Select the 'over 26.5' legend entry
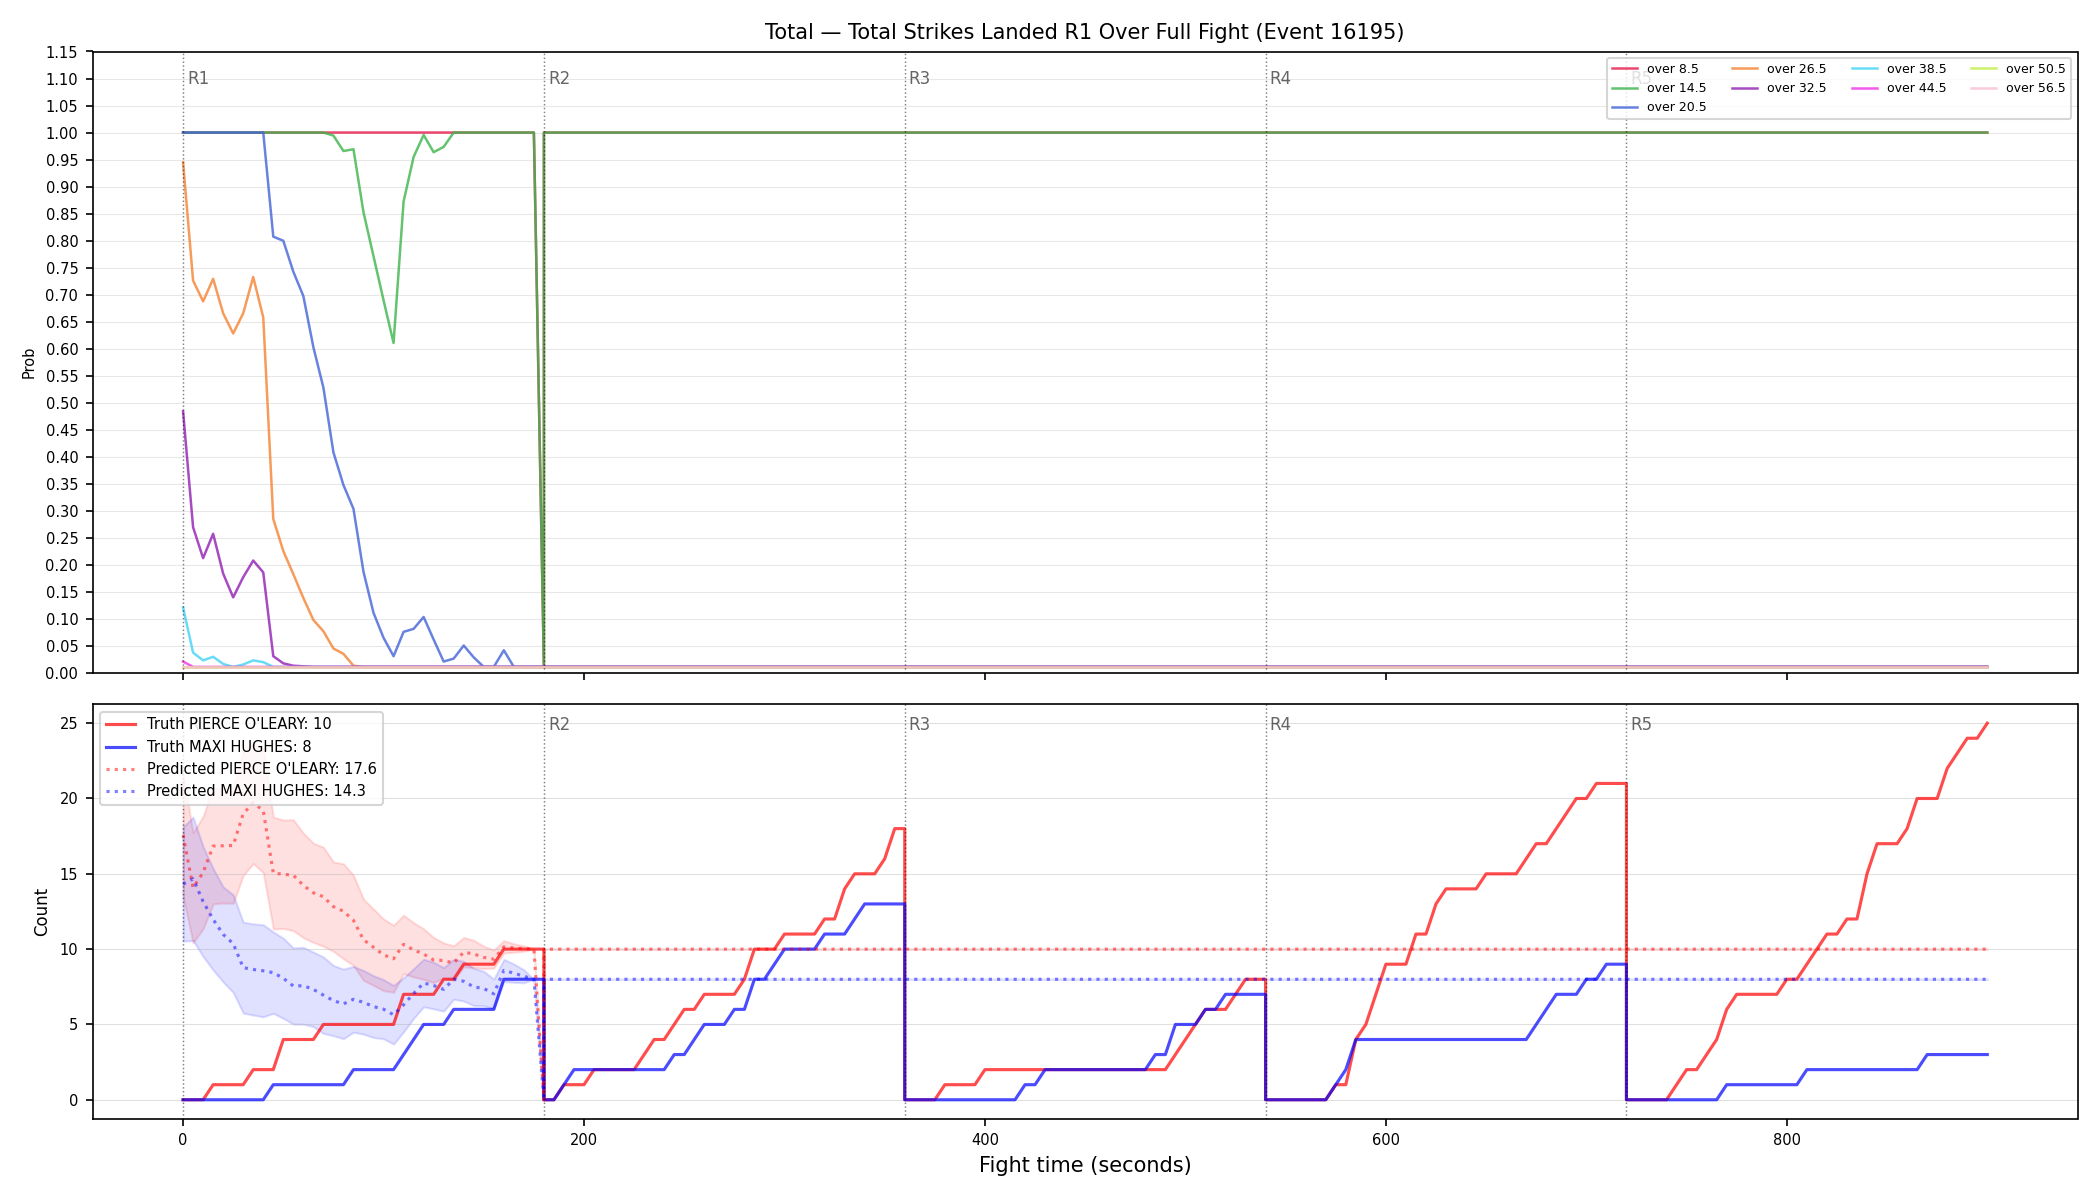Screen dimensions: 2100x1200 click(x=1779, y=69)
